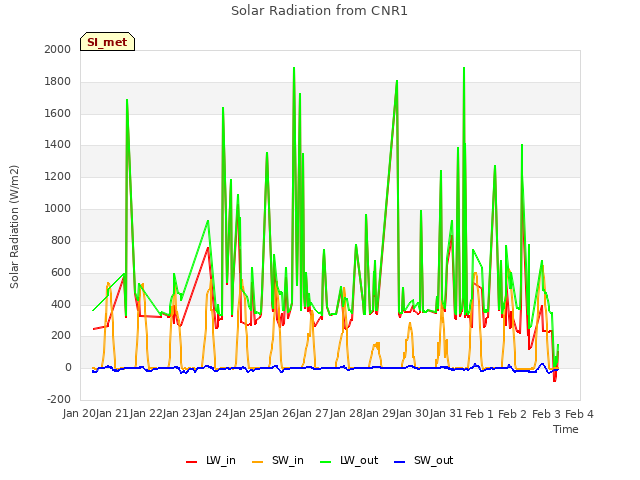
Task: Click the y-axis label Solar Radiation (W/m2)
Action: click(x=14, y=227)
